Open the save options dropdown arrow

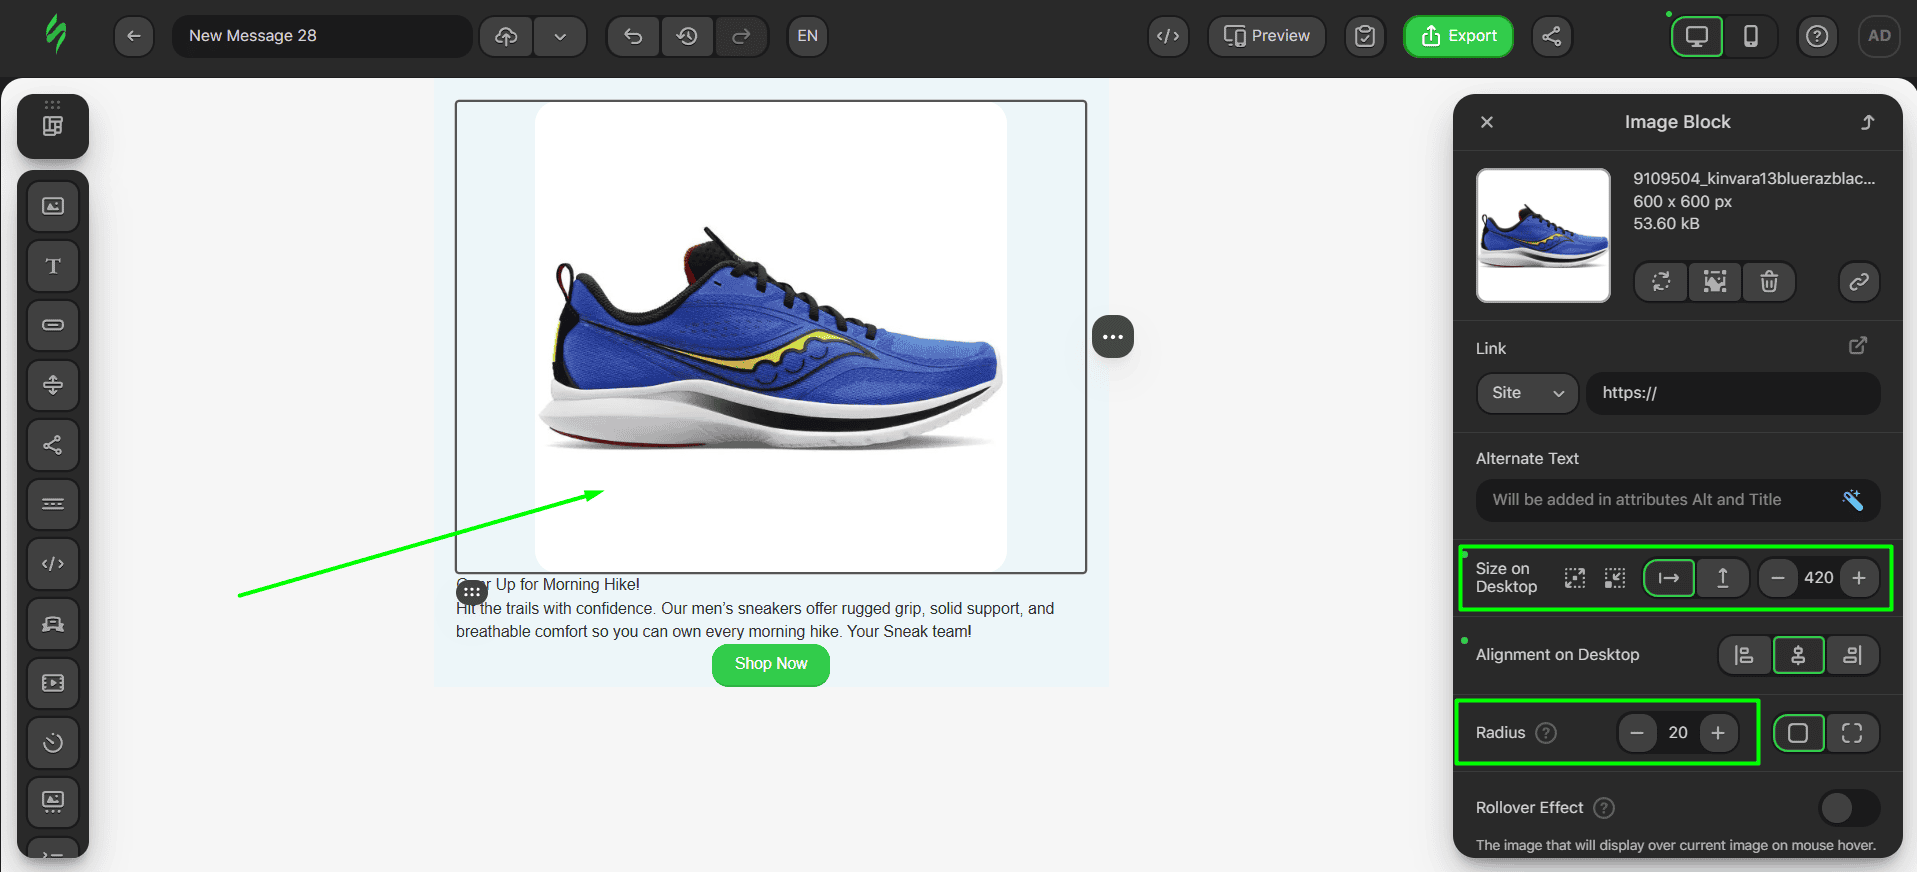tap(560, 36)
